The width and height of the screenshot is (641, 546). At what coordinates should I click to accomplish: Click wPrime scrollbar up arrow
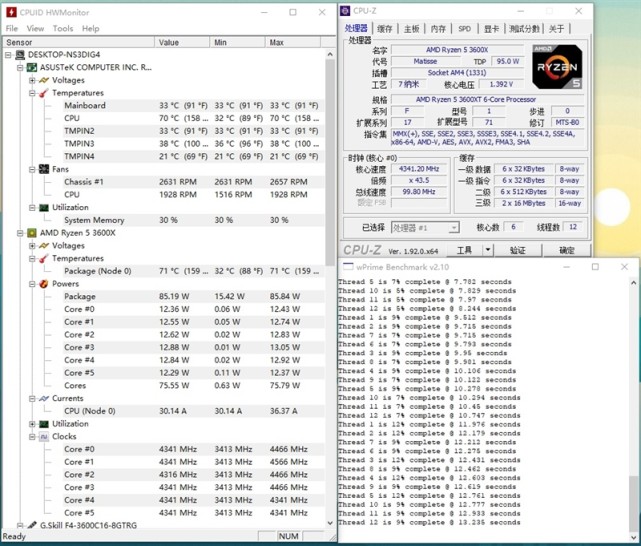[633, 282]
